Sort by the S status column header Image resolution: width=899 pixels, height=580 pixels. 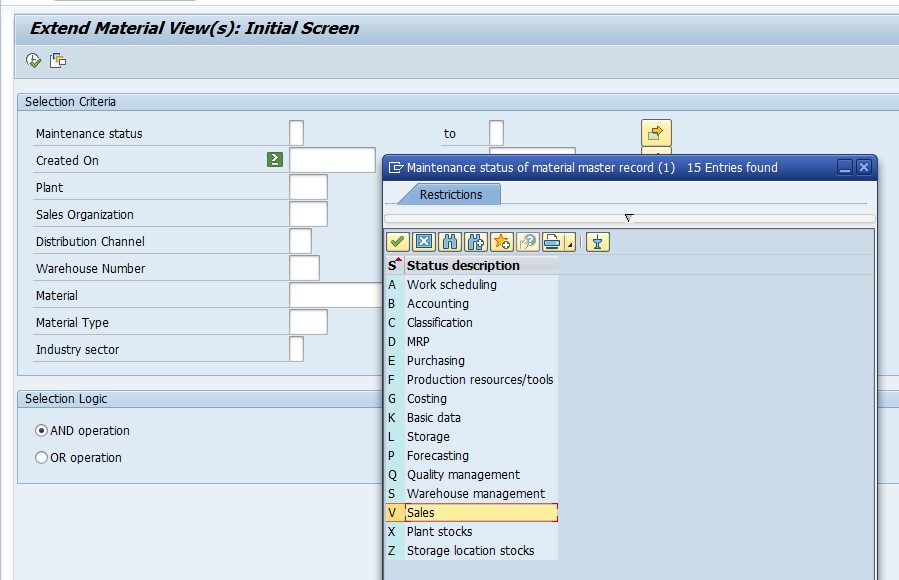(394, 265)
